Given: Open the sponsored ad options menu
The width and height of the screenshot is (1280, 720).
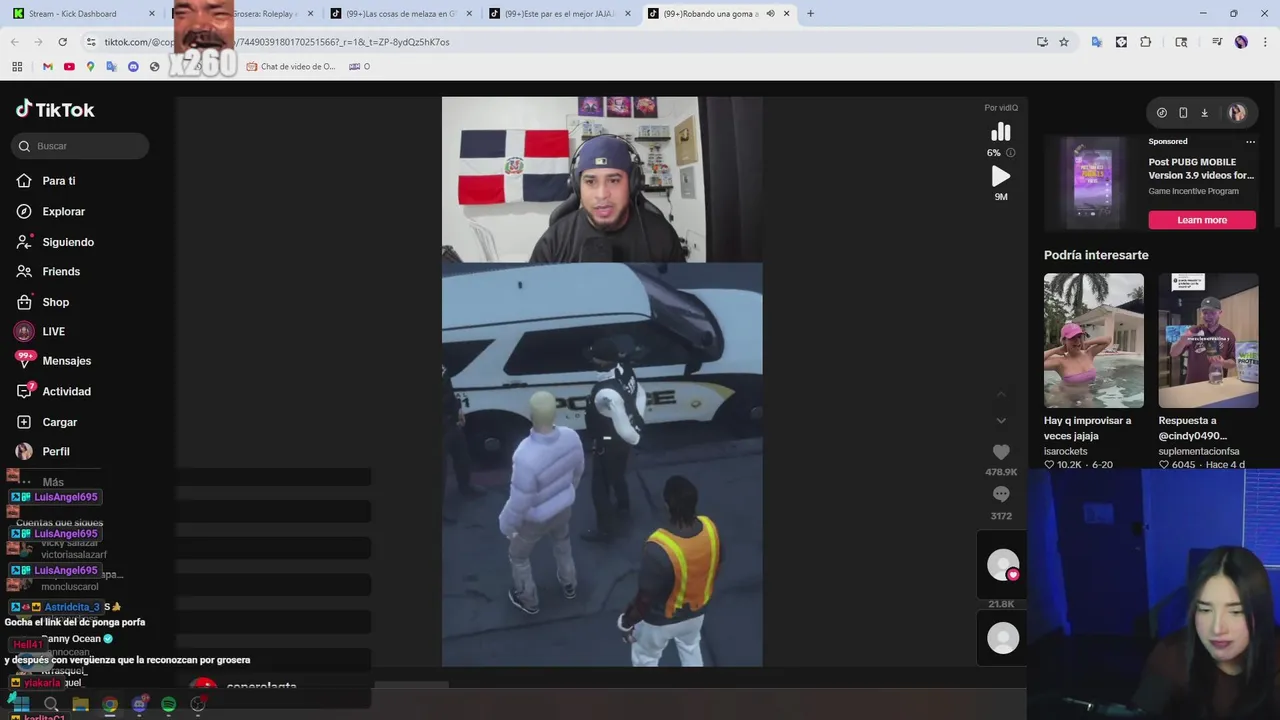Looking at the screenshot, I should click(x=1250, y=142).
